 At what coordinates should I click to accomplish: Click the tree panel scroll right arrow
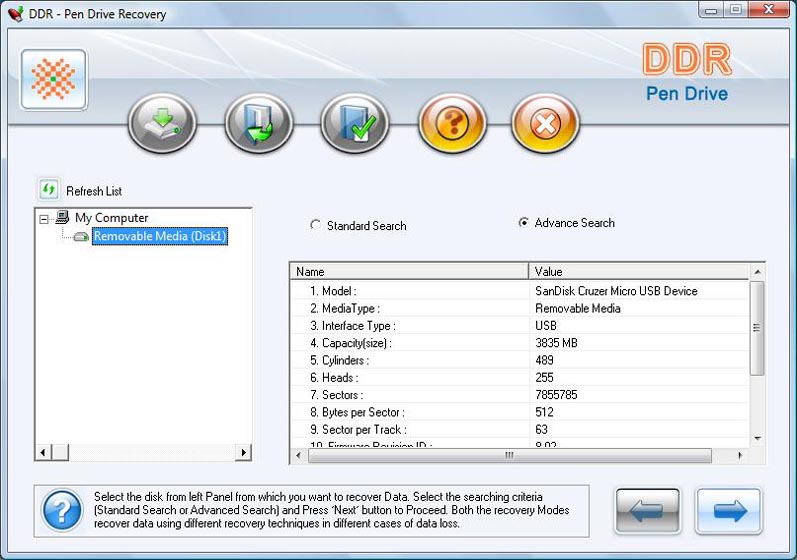(243, 452)
